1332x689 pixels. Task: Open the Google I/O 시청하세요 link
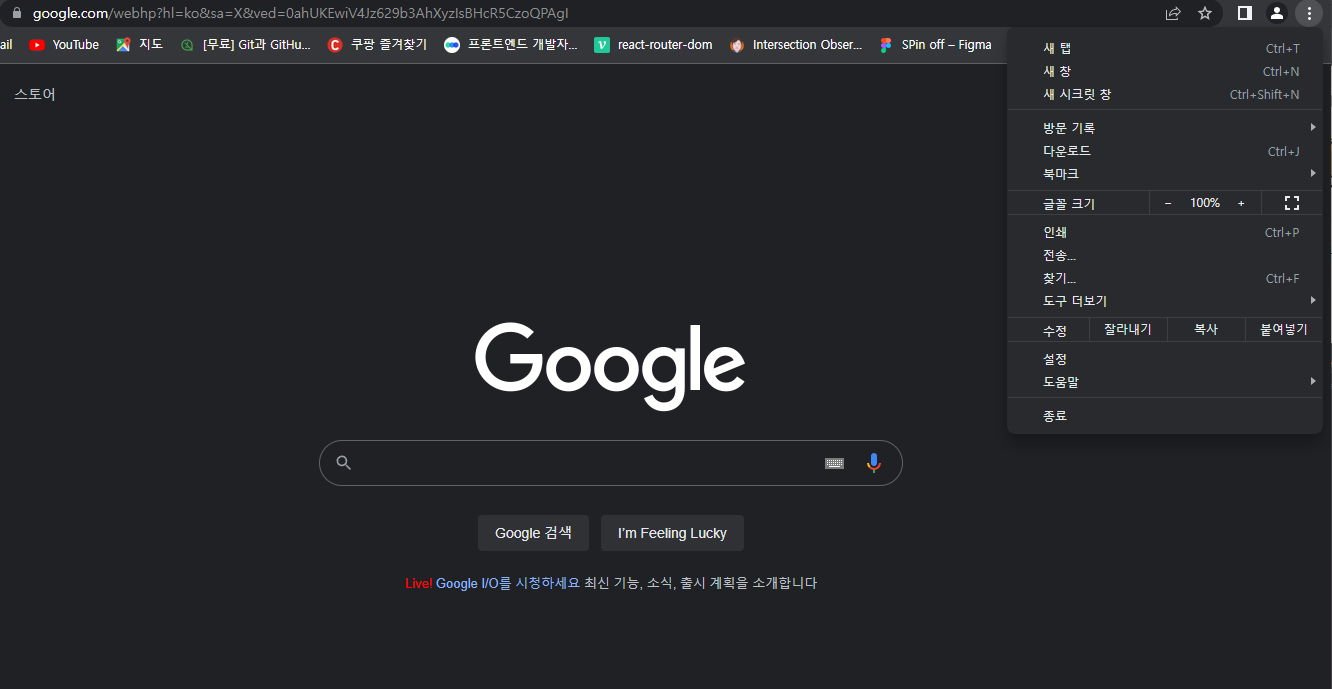click(508, 583)
